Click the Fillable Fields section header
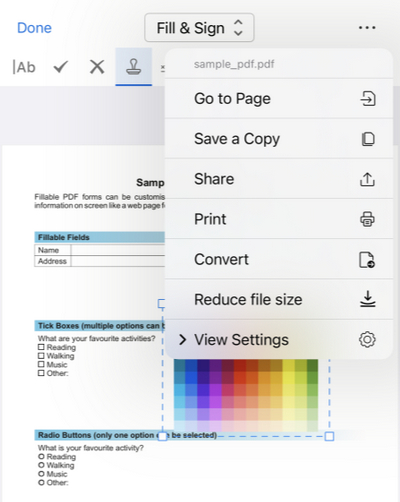 coord(100,237)
